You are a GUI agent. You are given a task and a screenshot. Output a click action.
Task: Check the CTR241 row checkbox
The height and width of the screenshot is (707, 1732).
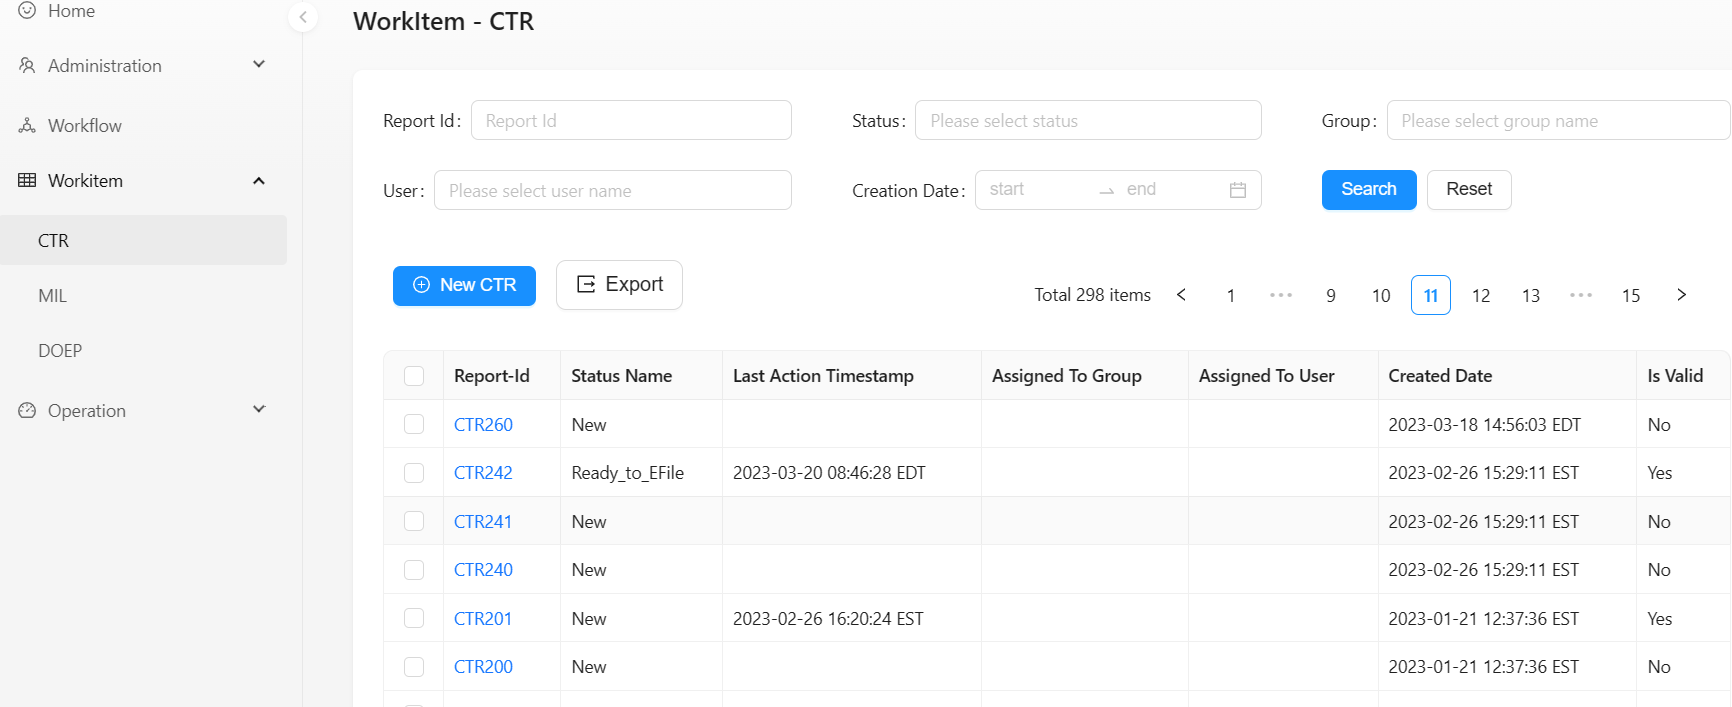pyautogui.click(x=414, y=521)
